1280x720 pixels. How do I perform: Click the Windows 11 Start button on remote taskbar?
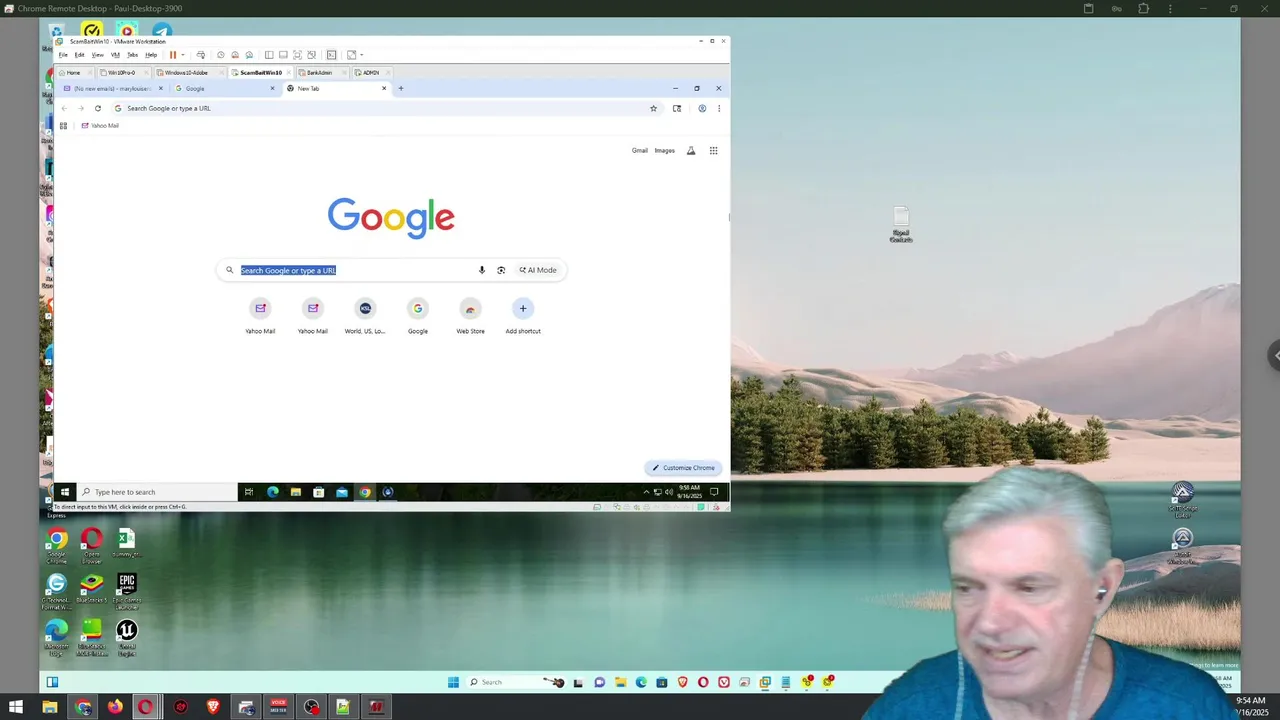point(453,682)
